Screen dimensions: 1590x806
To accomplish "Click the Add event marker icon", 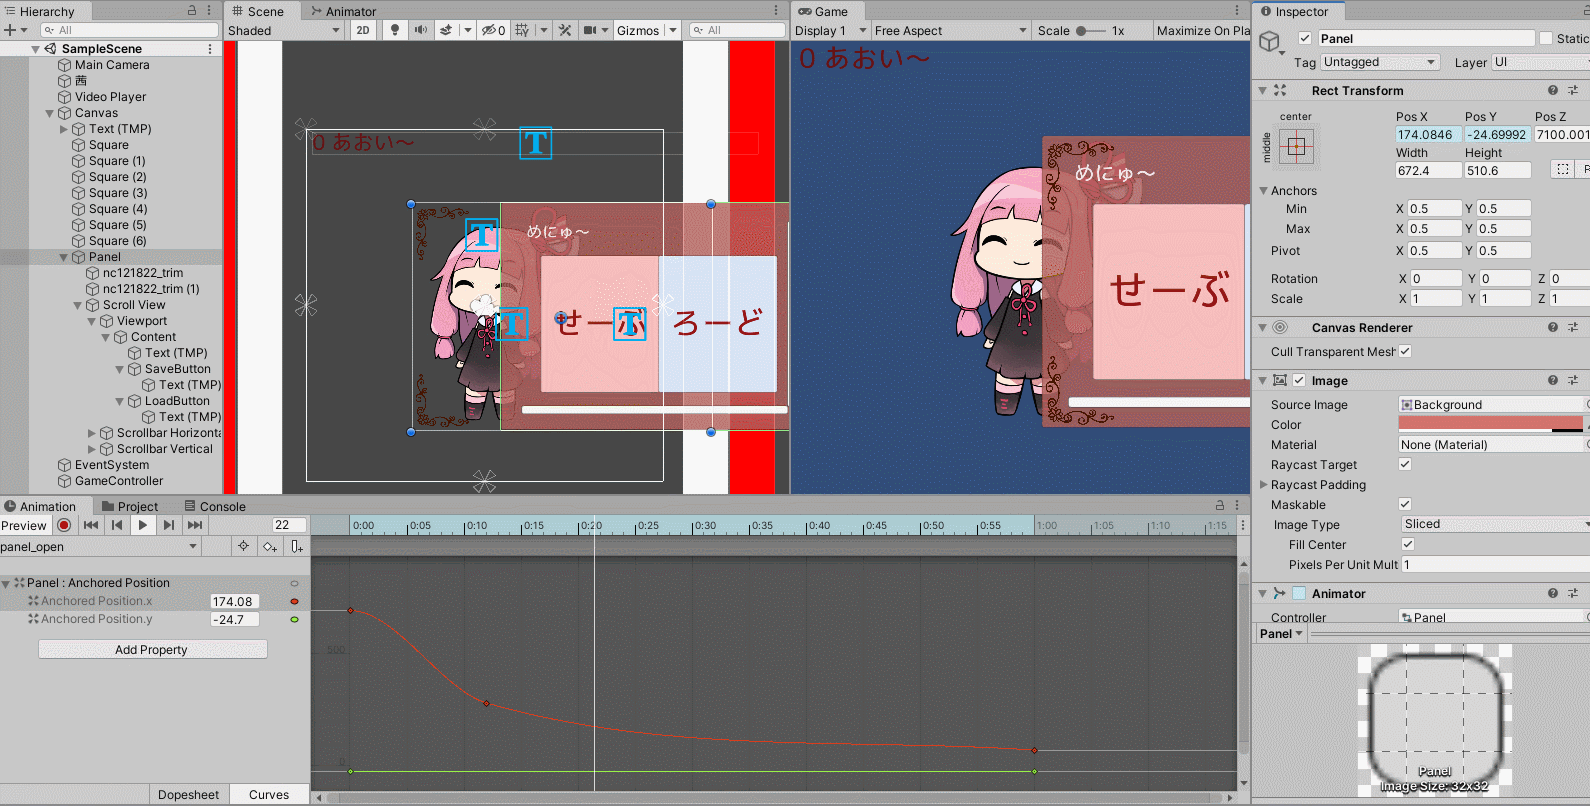I will click(x=297, y=546).
